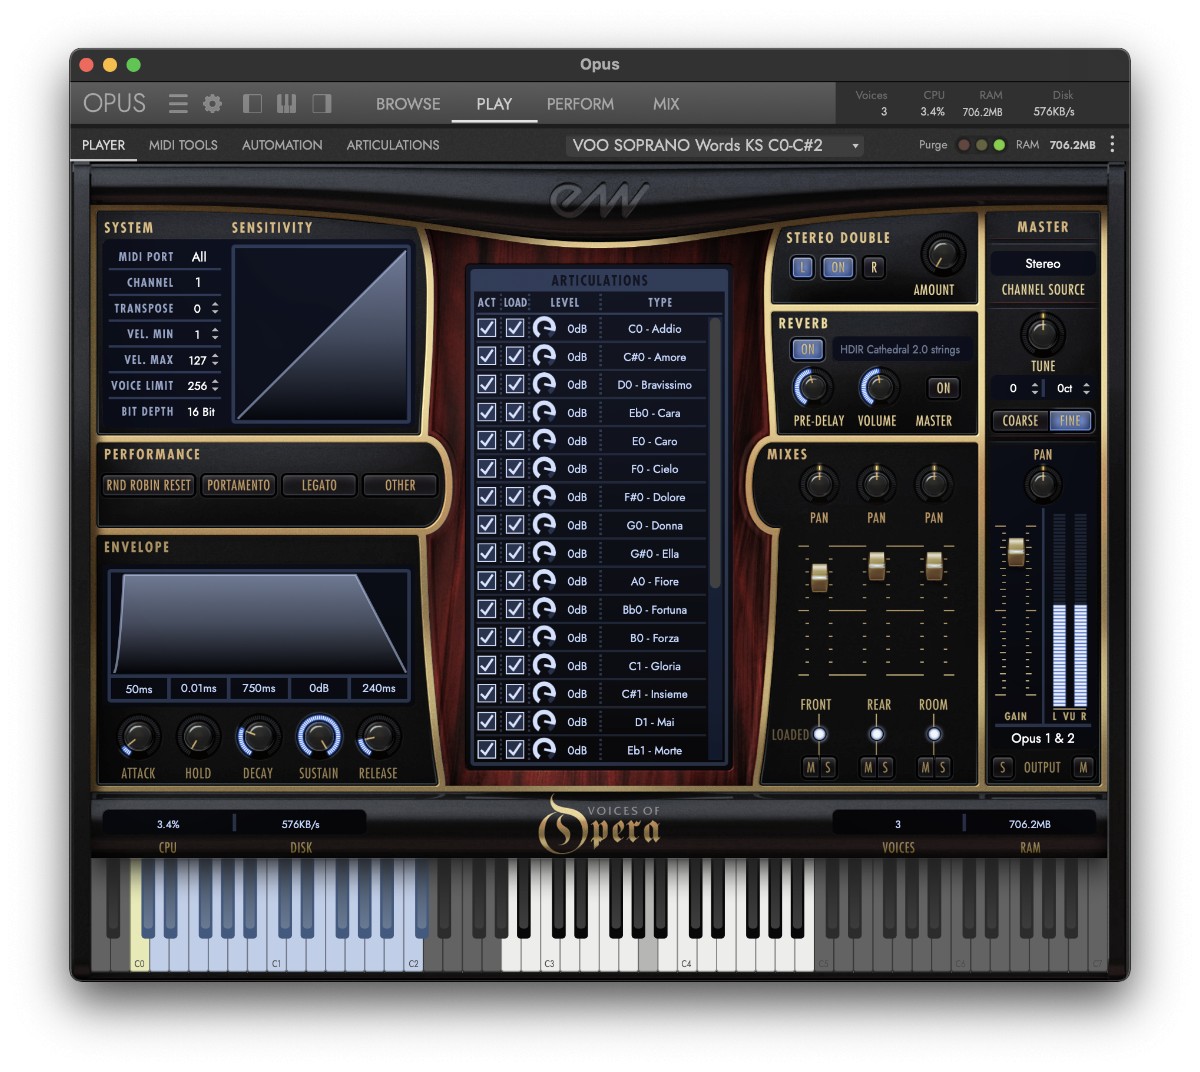Toggle ACT checkbox for A0 - Fiore
Viewport: 1200px width, 1072px height.
[x=487, y=580]
